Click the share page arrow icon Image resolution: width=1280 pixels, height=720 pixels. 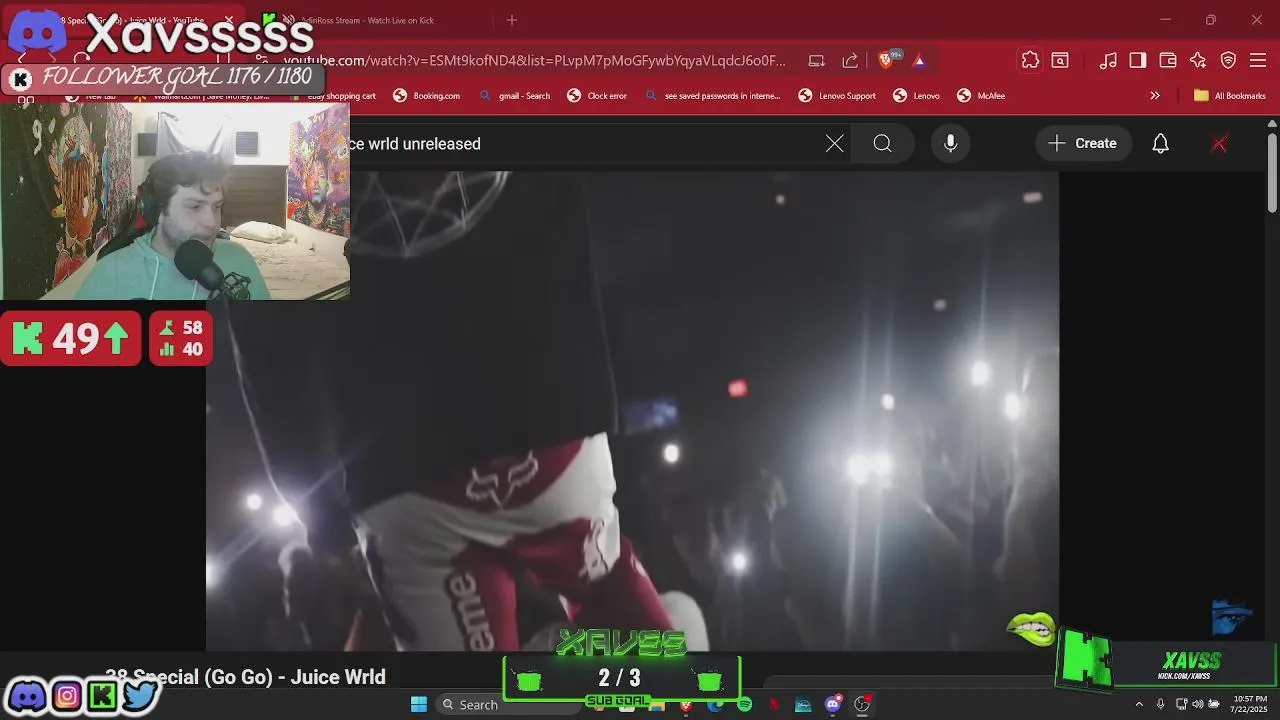coord(850,60)
